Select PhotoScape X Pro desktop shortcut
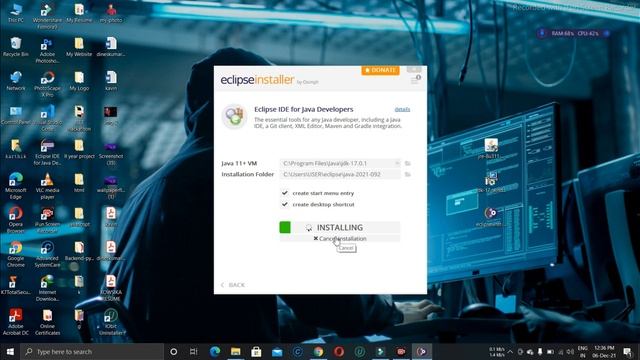 [x=47, y=84]
